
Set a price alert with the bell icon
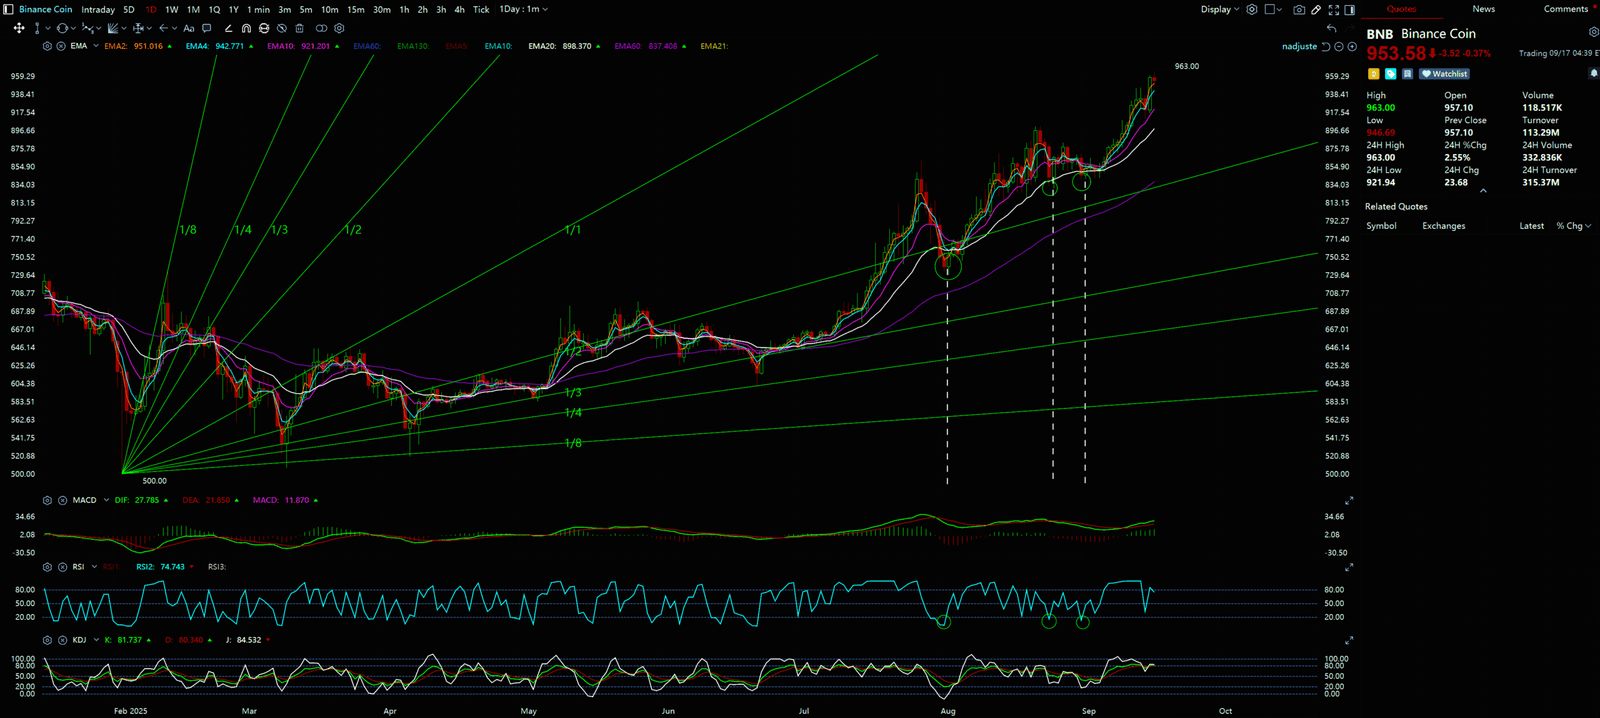[x=1593, y=74]
